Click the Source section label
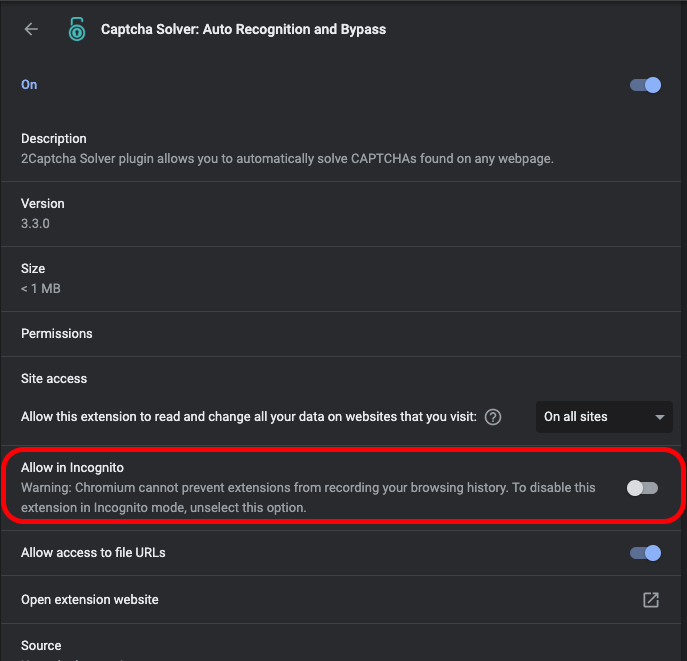This screenshot has width=687, height=661. coord(41,646)
